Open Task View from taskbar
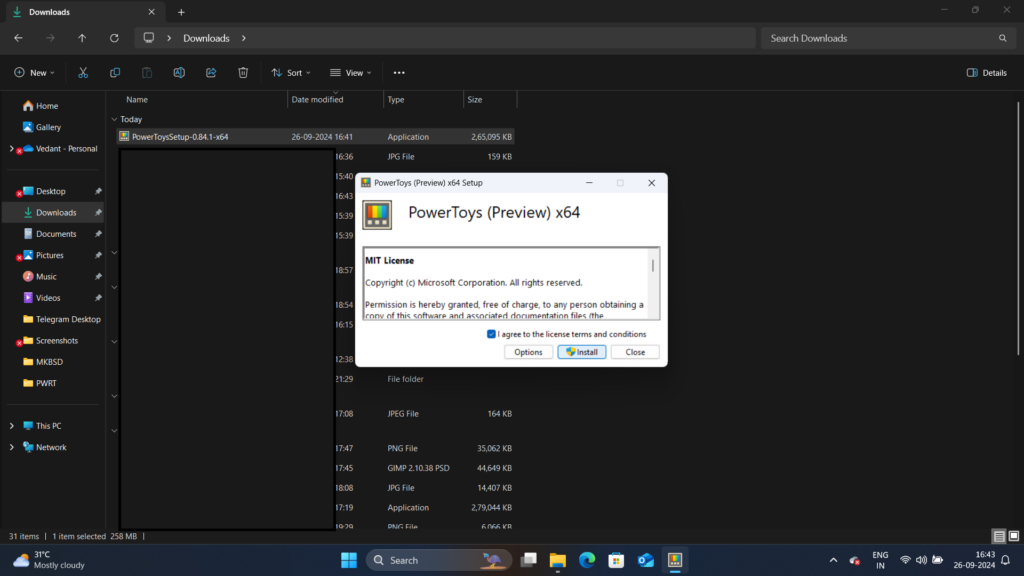The width and height of the screenshot is (1024, 576). [528, 560]
